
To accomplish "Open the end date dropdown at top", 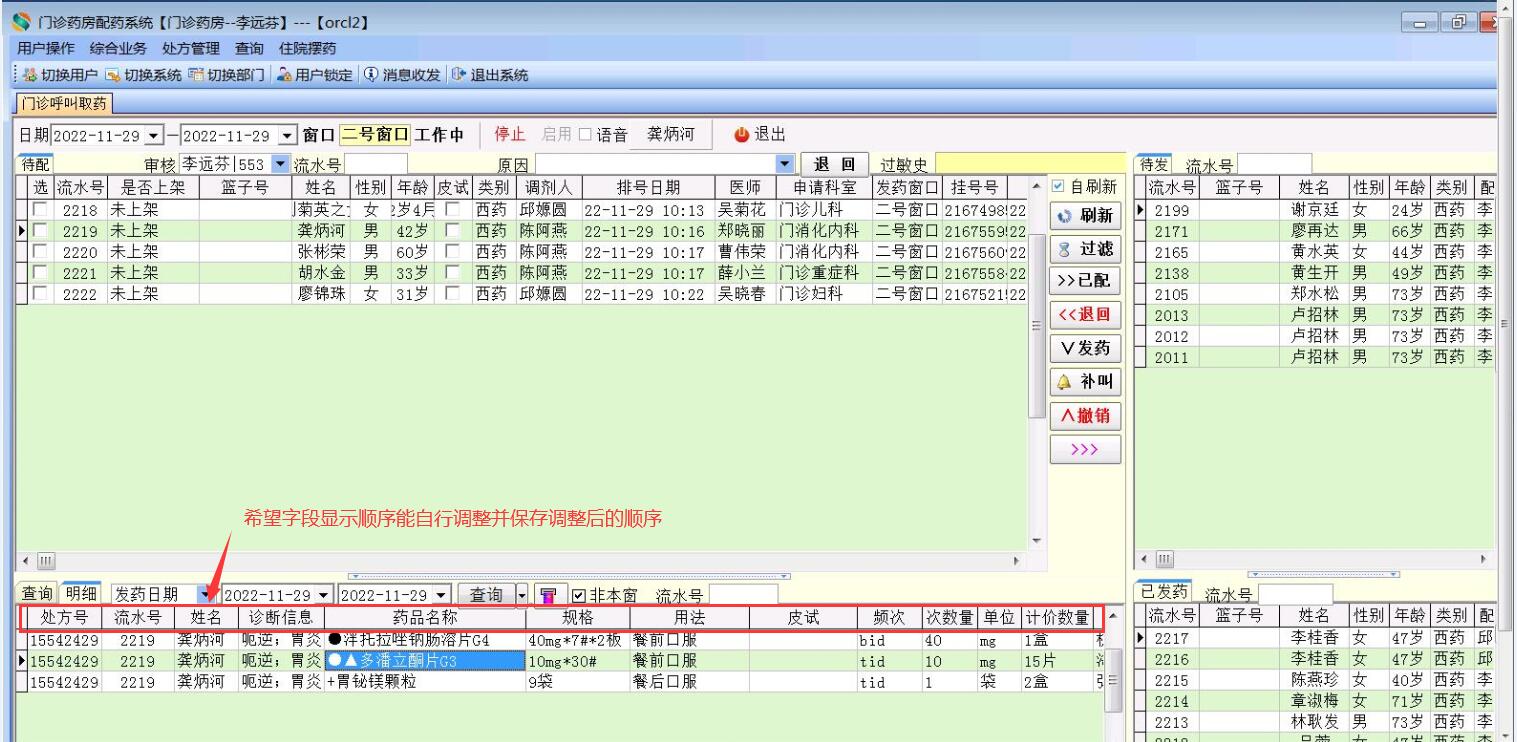I will pos(288,135).
